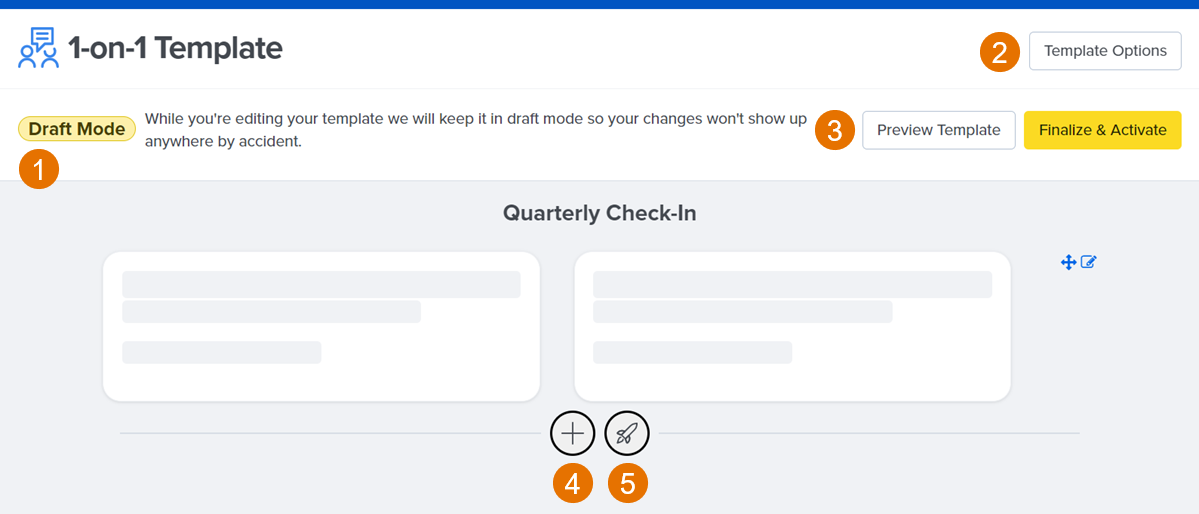
Task: Select the right placeholder card
Action: [792, 327]
